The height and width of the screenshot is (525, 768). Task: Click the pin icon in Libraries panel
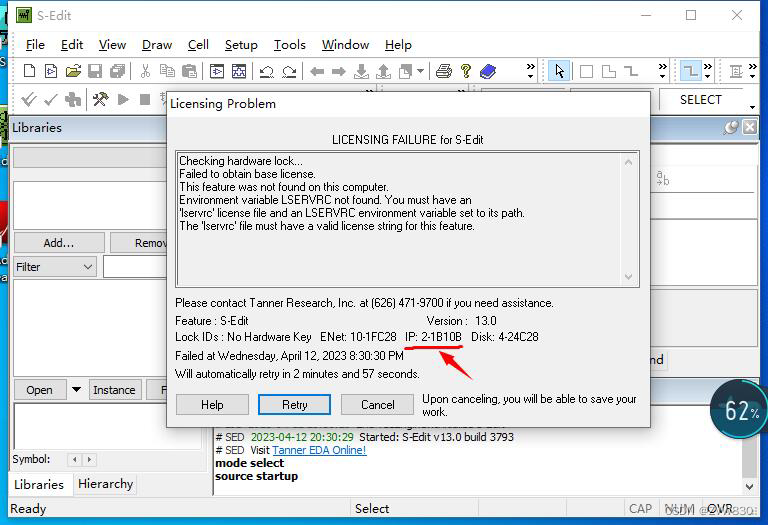point(731,128)
